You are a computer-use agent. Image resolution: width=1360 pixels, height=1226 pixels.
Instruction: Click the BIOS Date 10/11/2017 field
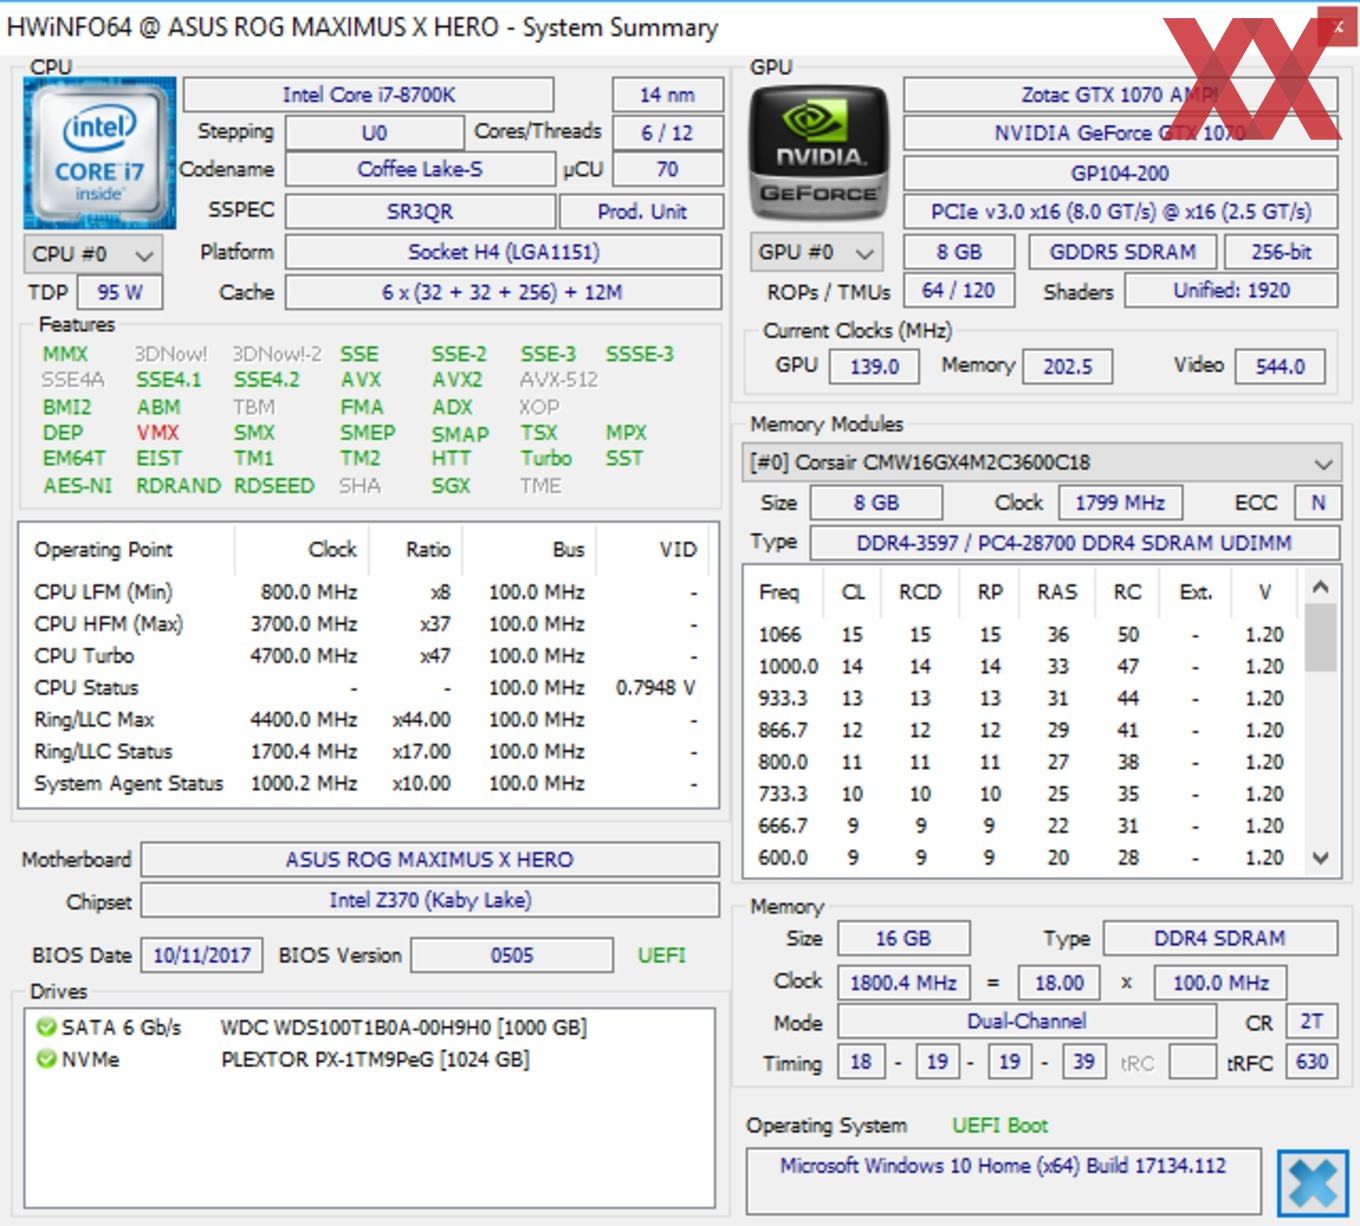pos(202,955)
